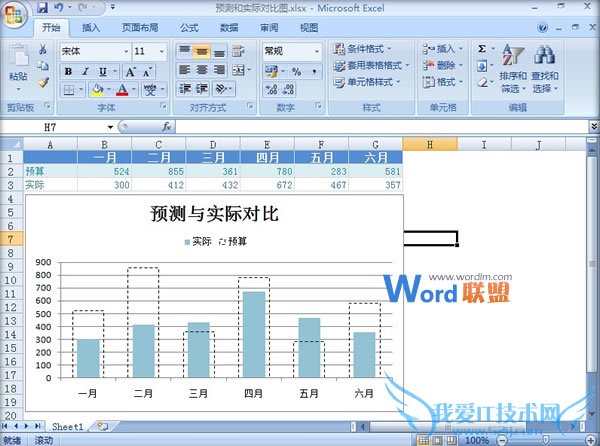Undo the last action

pyautogui.click(x=58, y=7)
